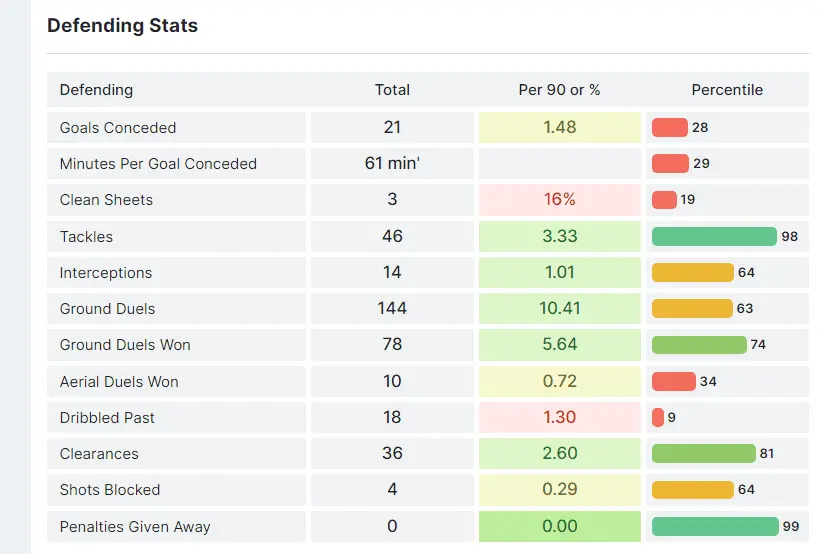This screenshot has height=554, width=819.
Task: Select the Shots Blocked row label
Action: tap(110, 489)
